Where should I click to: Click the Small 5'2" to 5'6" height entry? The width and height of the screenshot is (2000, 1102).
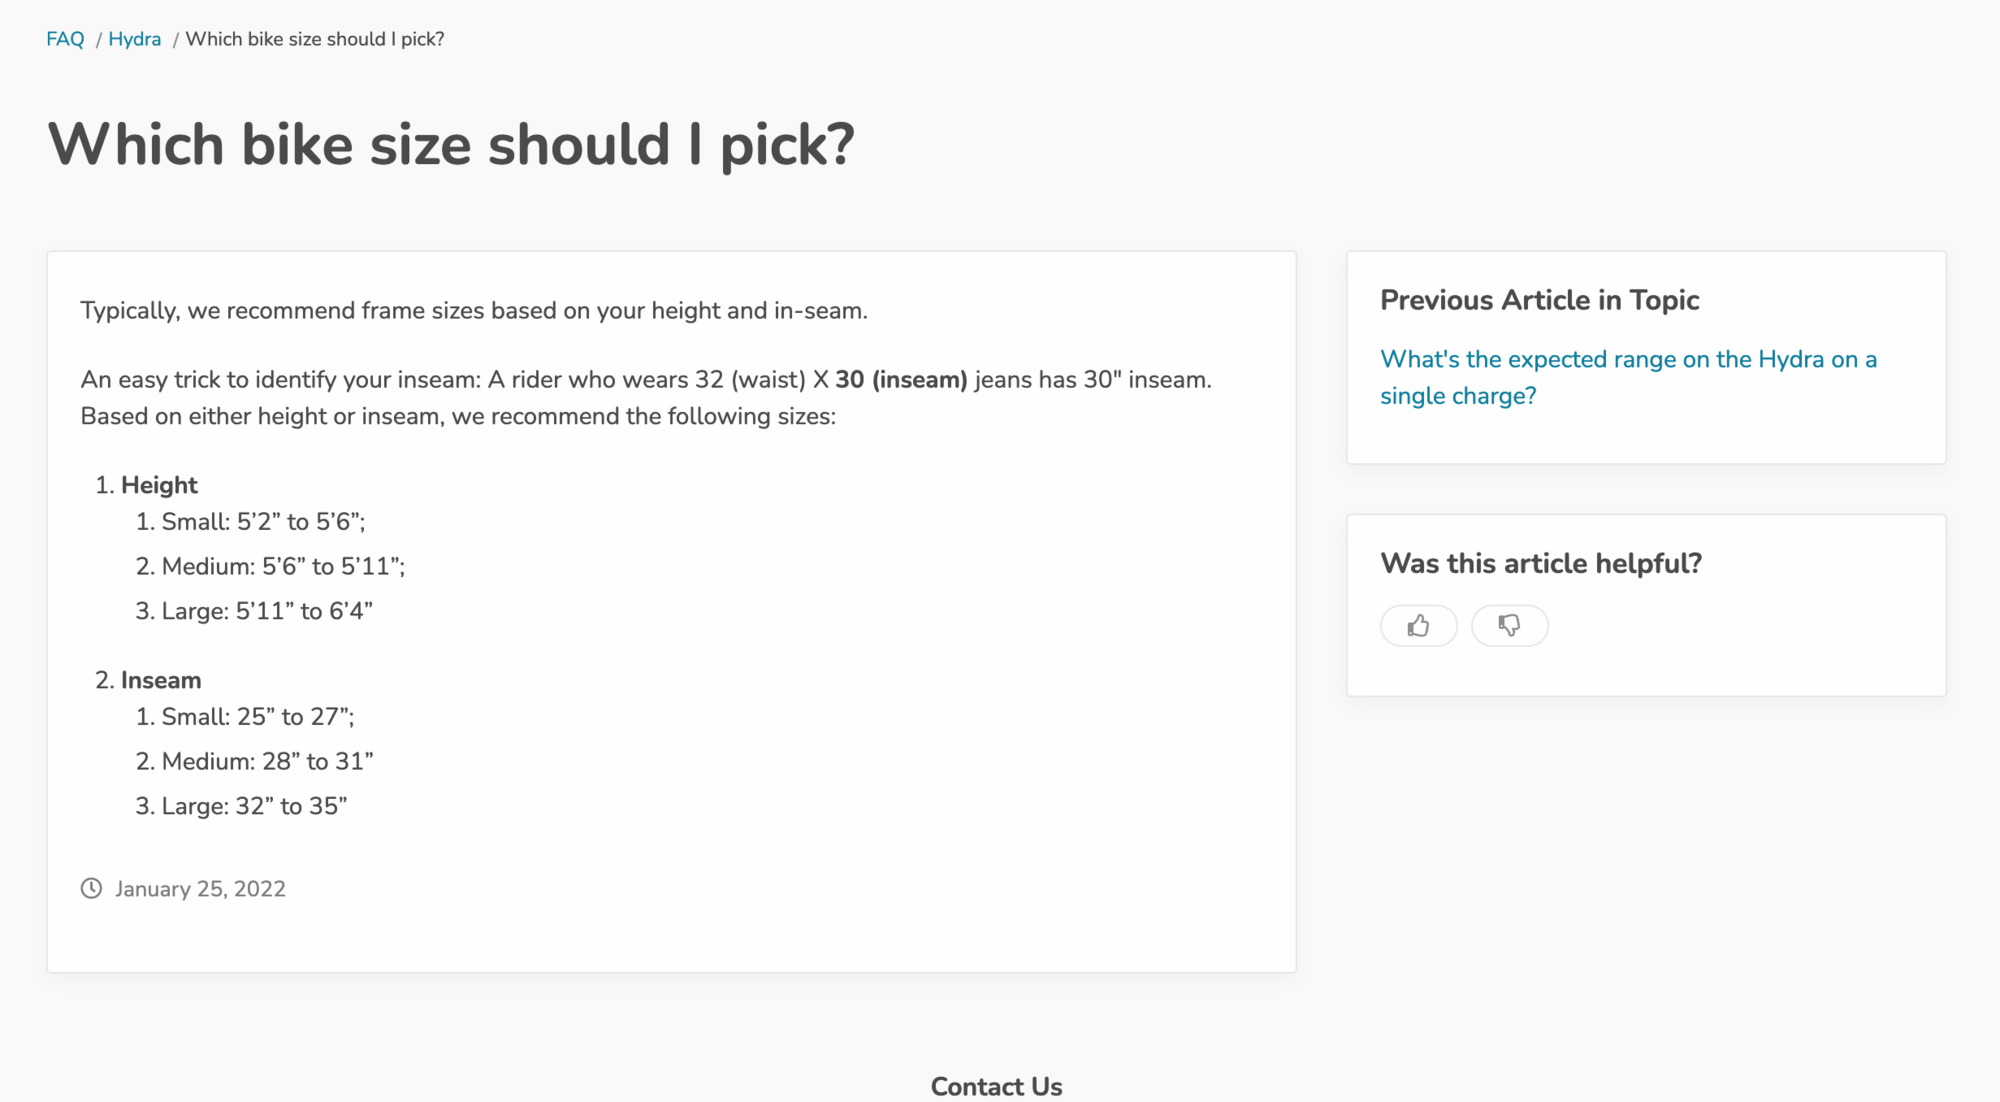[263, 522]
